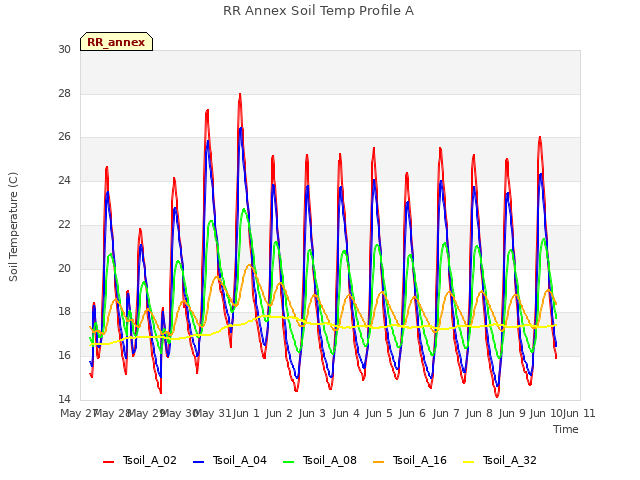Viewport: 640px width, 480px height.
Task: Click the 20 y-axis tick label
Action: 64,268
